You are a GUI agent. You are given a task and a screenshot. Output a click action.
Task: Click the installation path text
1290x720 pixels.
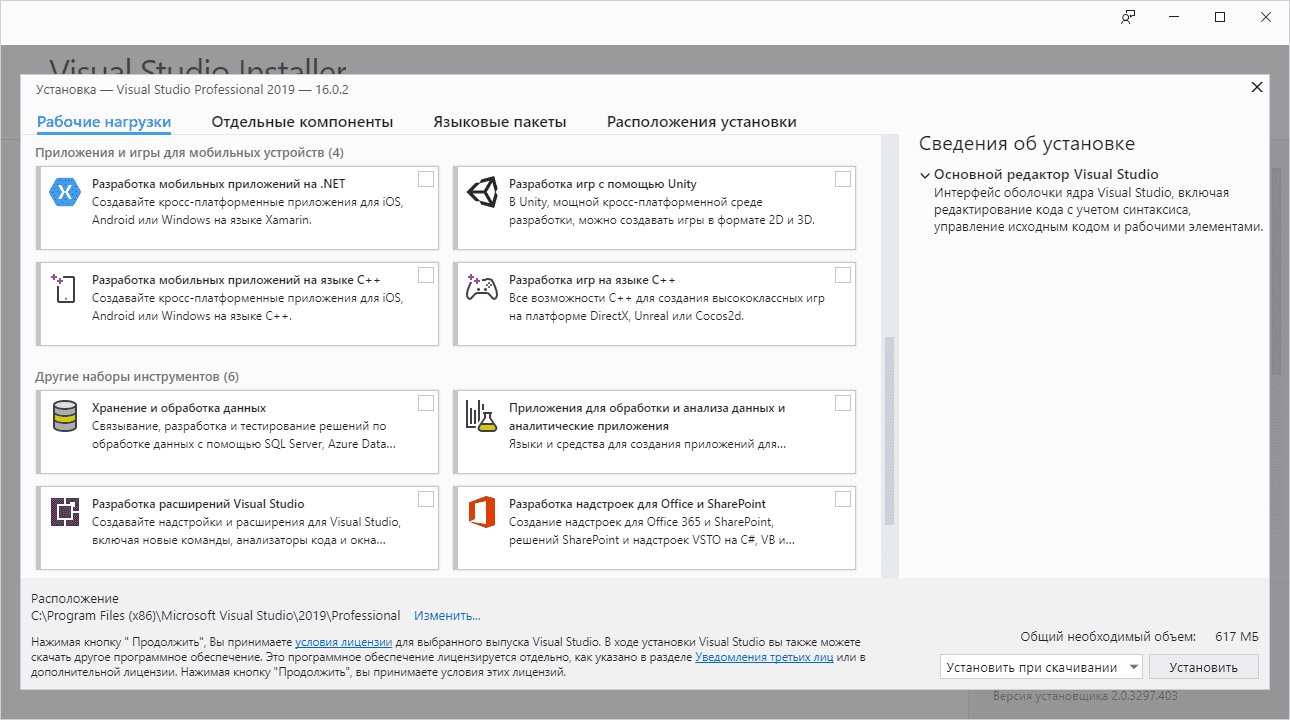click(216, 615)
